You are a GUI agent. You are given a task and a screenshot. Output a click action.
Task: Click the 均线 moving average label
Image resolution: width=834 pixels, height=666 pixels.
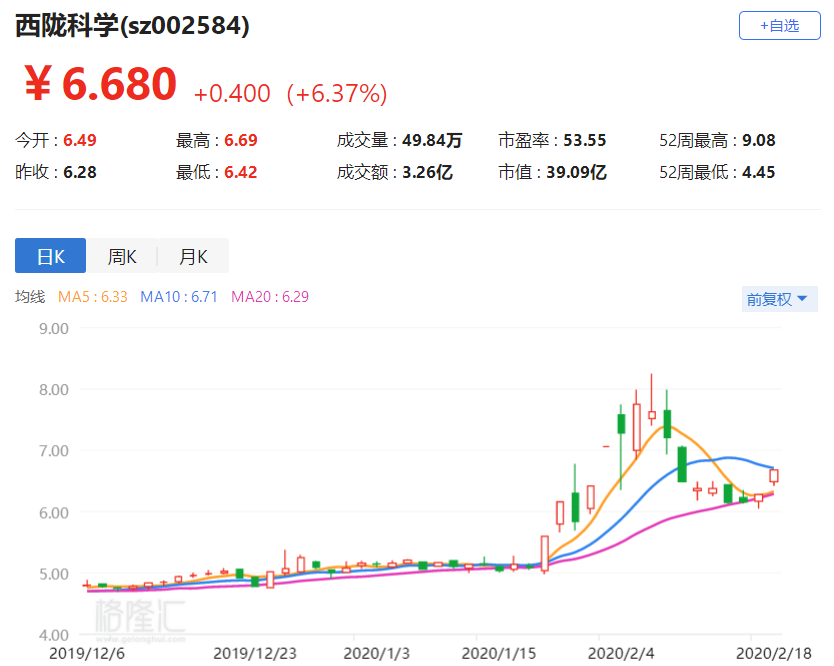tap(30, 296)
